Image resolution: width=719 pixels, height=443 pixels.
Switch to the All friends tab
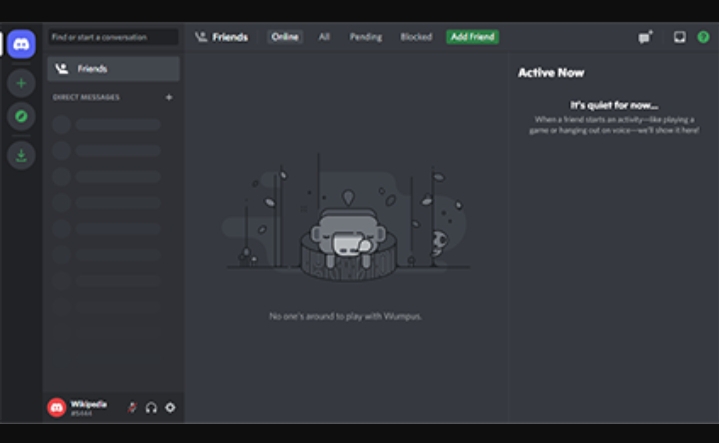(324, 37)
